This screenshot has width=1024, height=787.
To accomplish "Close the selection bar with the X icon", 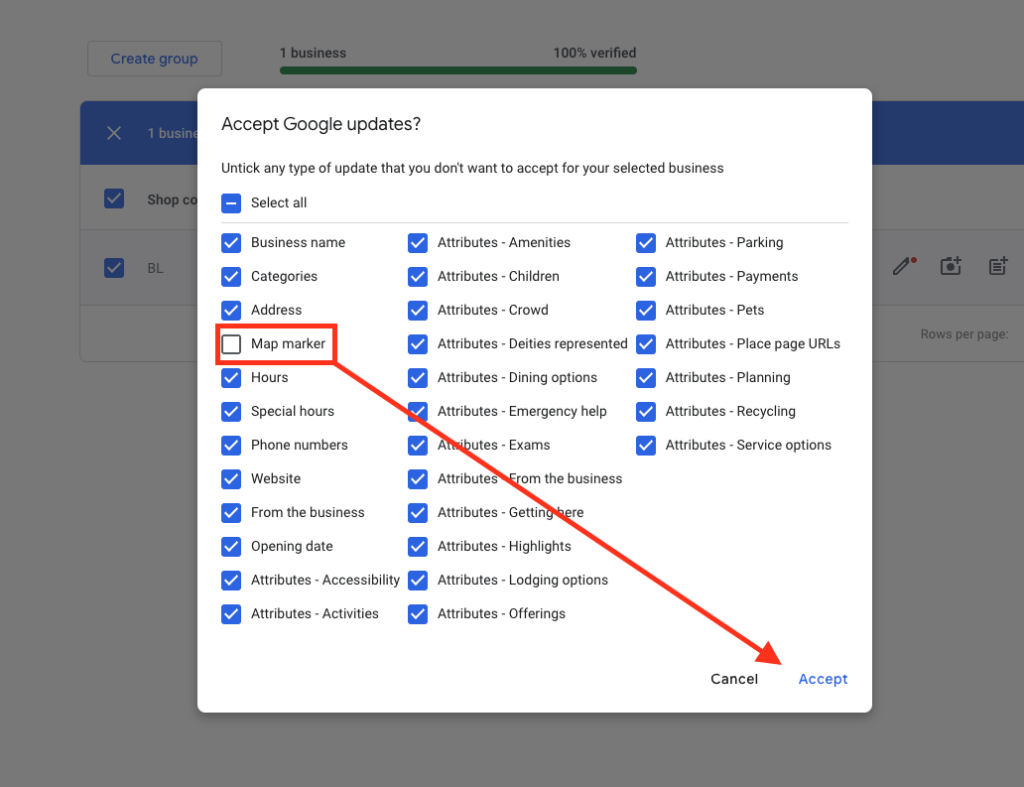I will tap(114, 133).
